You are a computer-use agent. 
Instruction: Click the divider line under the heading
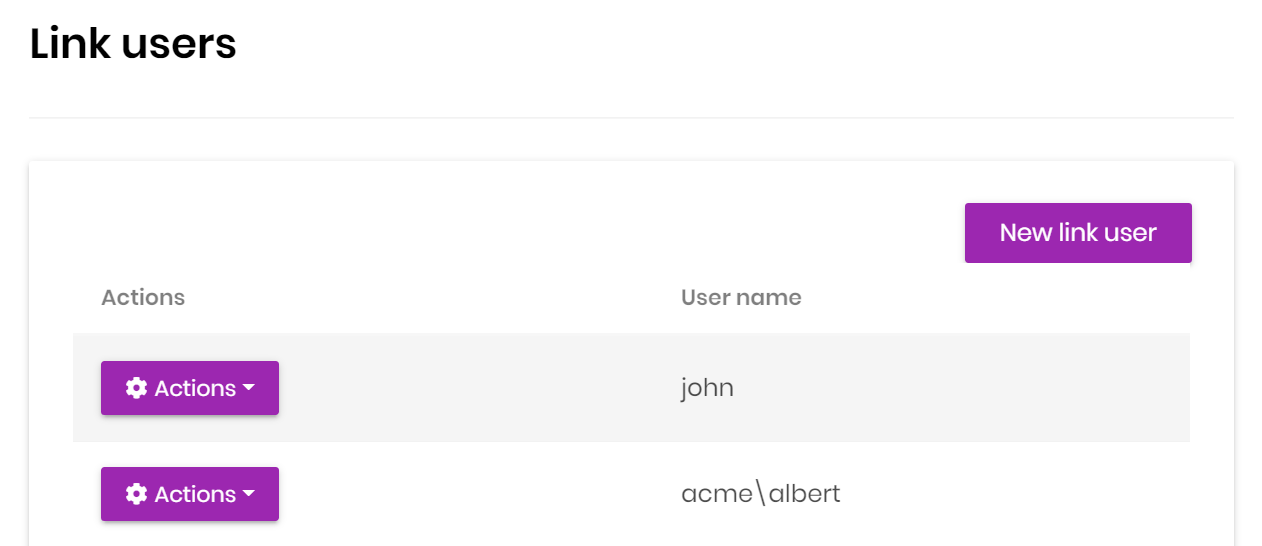click(x=631, y=118)
